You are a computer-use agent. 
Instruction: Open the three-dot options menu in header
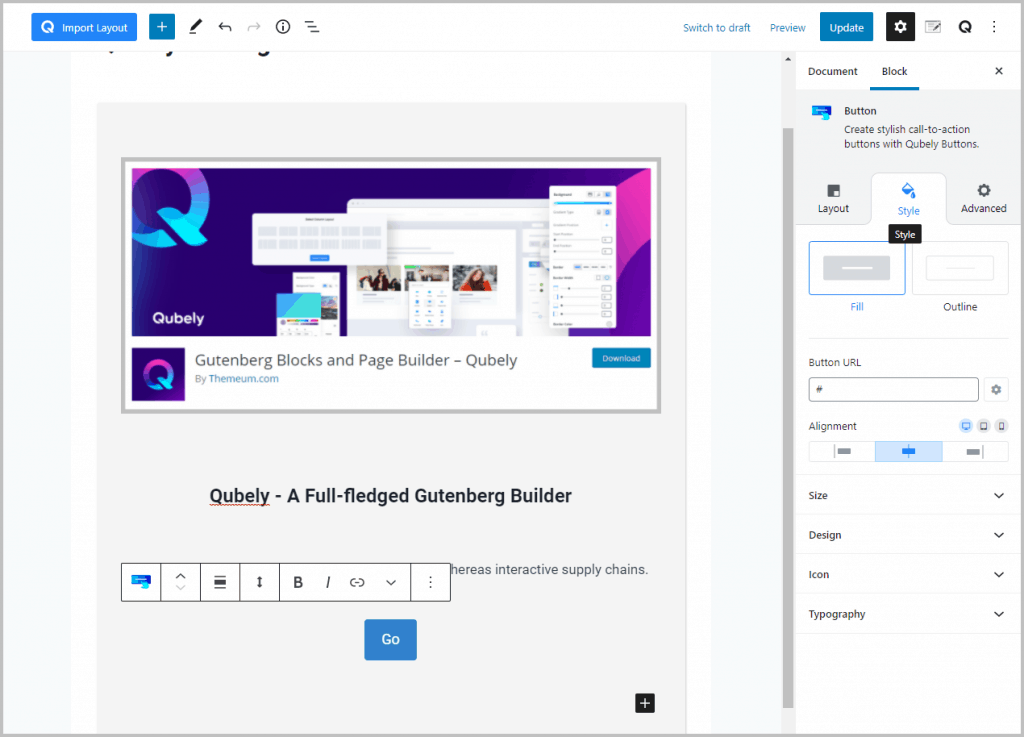pos(994,27)
